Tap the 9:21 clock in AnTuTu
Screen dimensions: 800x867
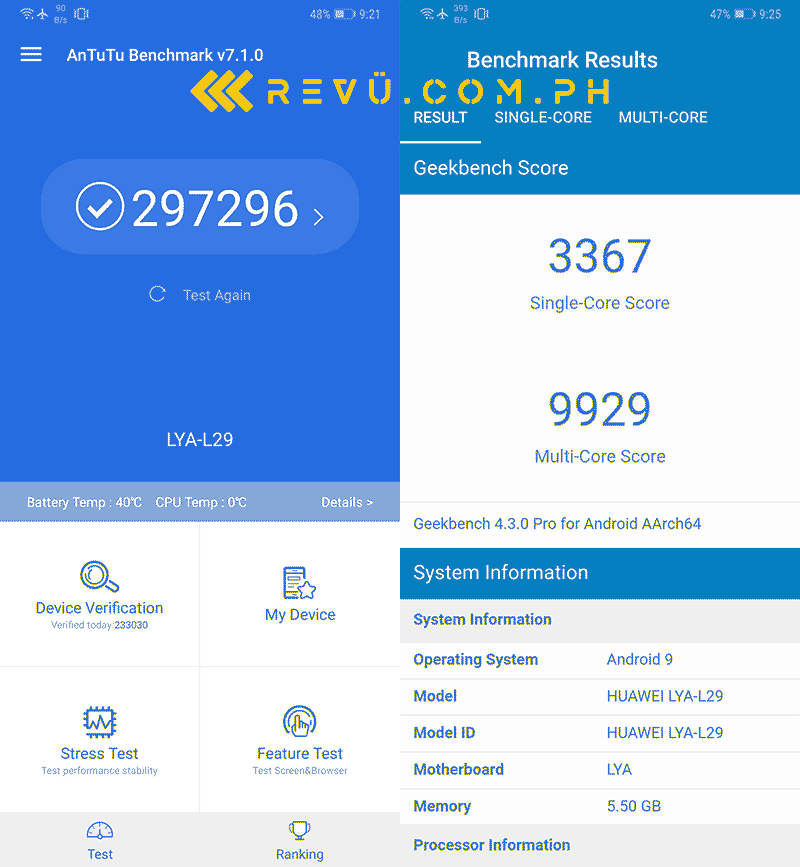coord(370,14)
